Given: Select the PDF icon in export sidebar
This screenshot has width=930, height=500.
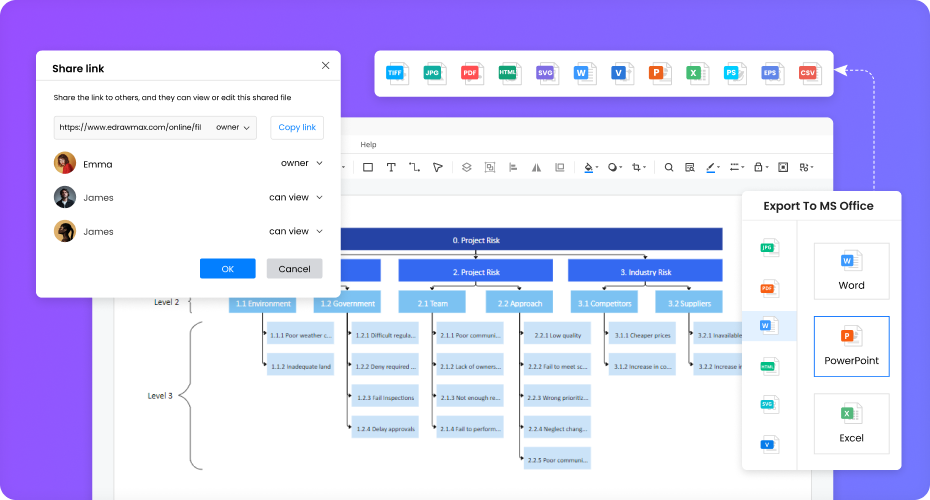Looking at the screenshot, I should (768, 288).
